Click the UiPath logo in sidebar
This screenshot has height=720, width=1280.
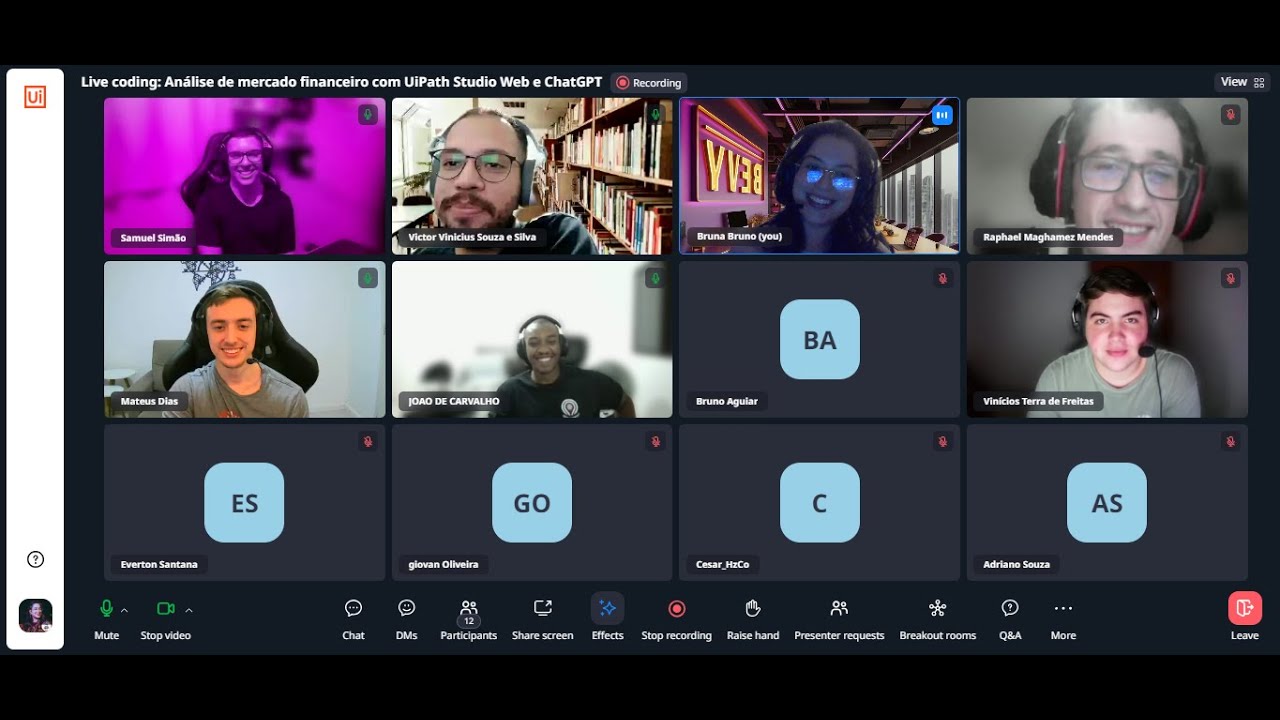point(35,97)
